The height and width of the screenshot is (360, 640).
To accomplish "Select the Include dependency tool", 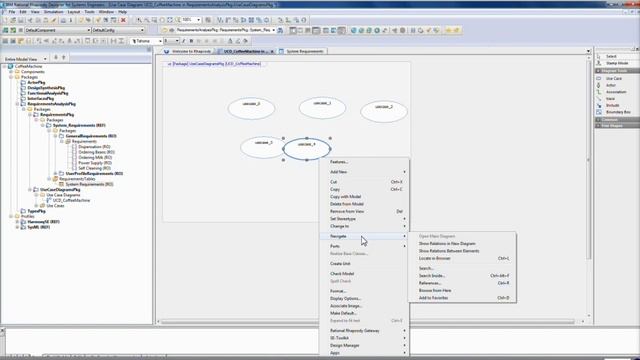I will tap(612, 105).
